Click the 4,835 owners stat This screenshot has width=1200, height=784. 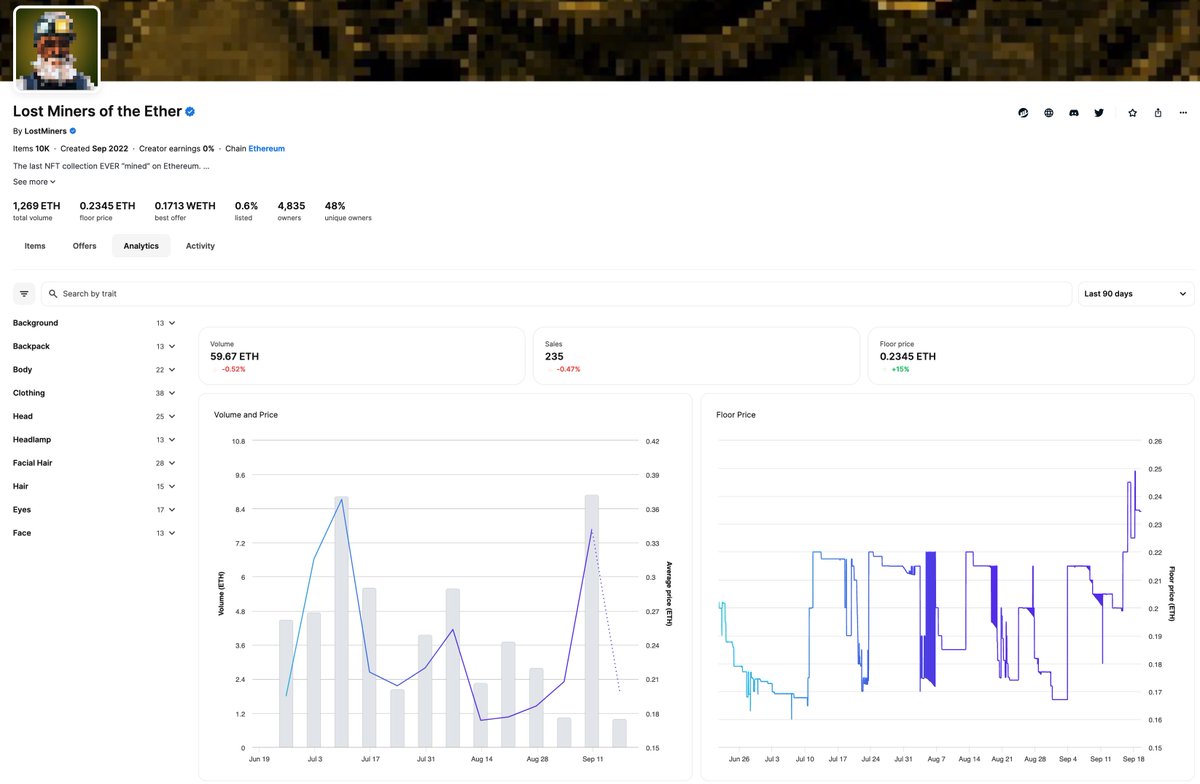click(x=292, y=211)
